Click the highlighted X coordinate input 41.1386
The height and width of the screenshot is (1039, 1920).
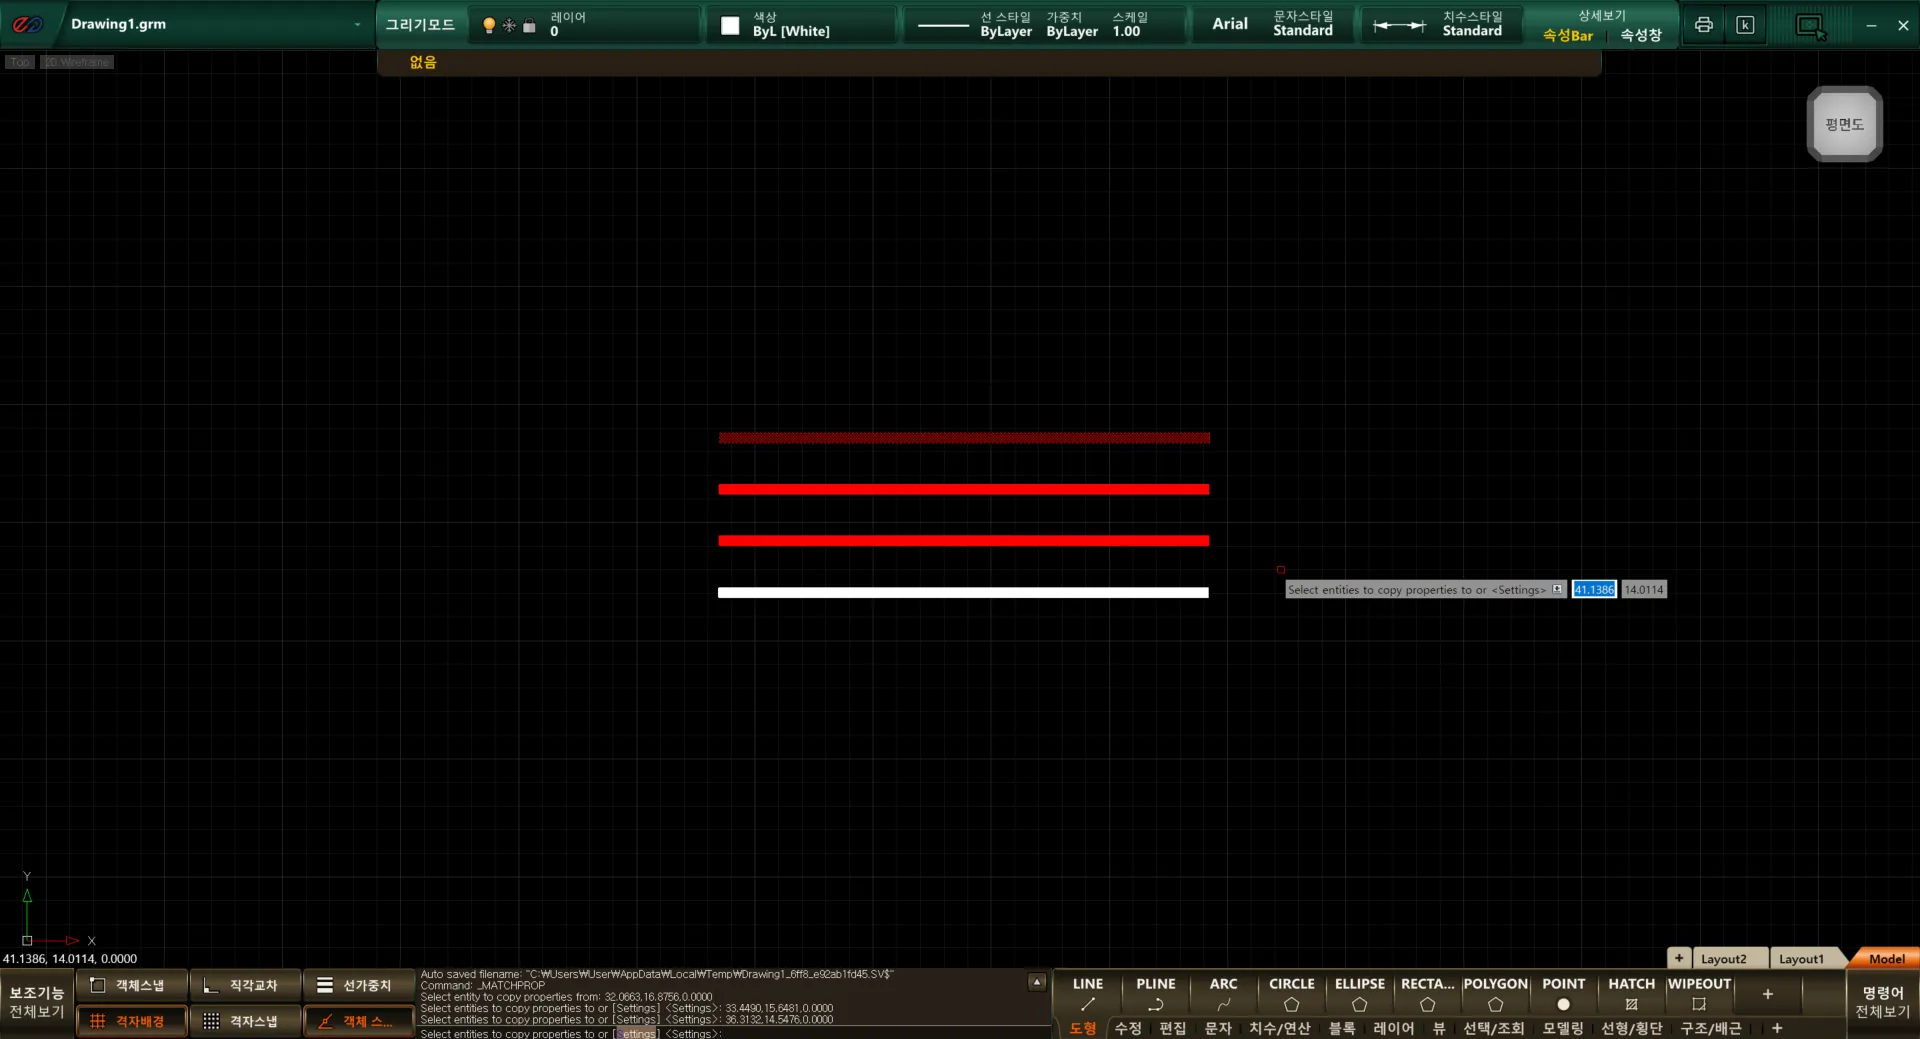click(x=1594, y=590)
